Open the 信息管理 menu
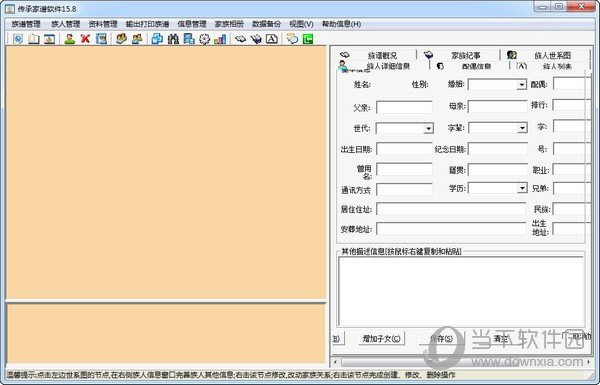The width and height of the screenshot is (600, 385). coord(192,24)
